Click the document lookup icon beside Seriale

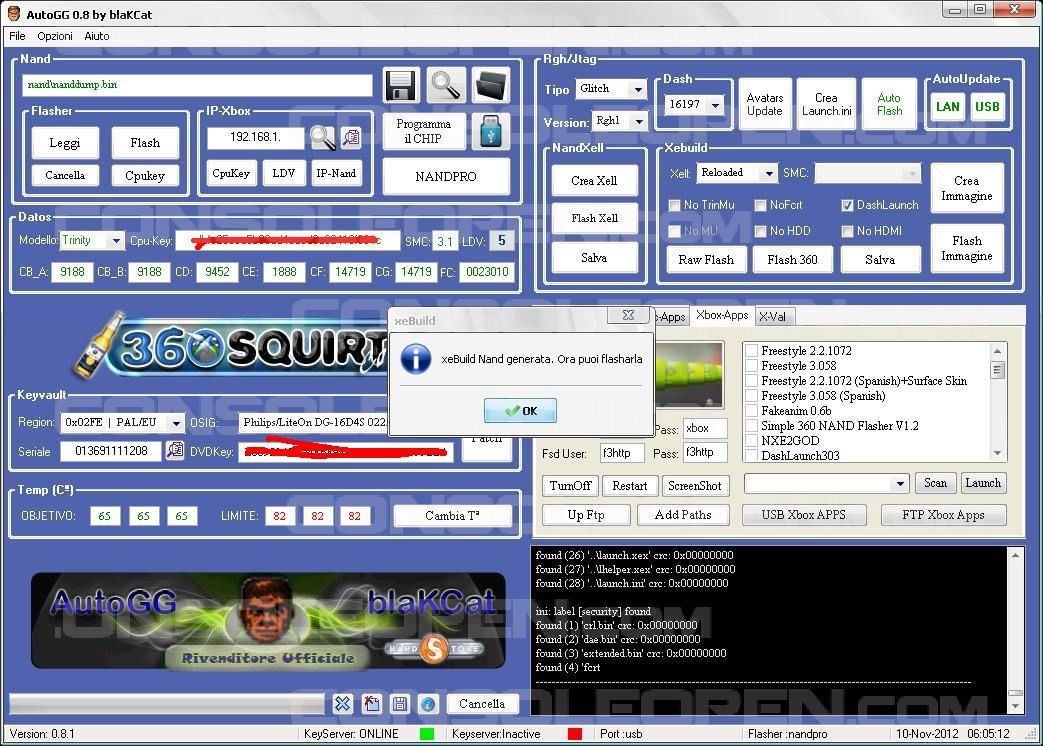point(175,451)
